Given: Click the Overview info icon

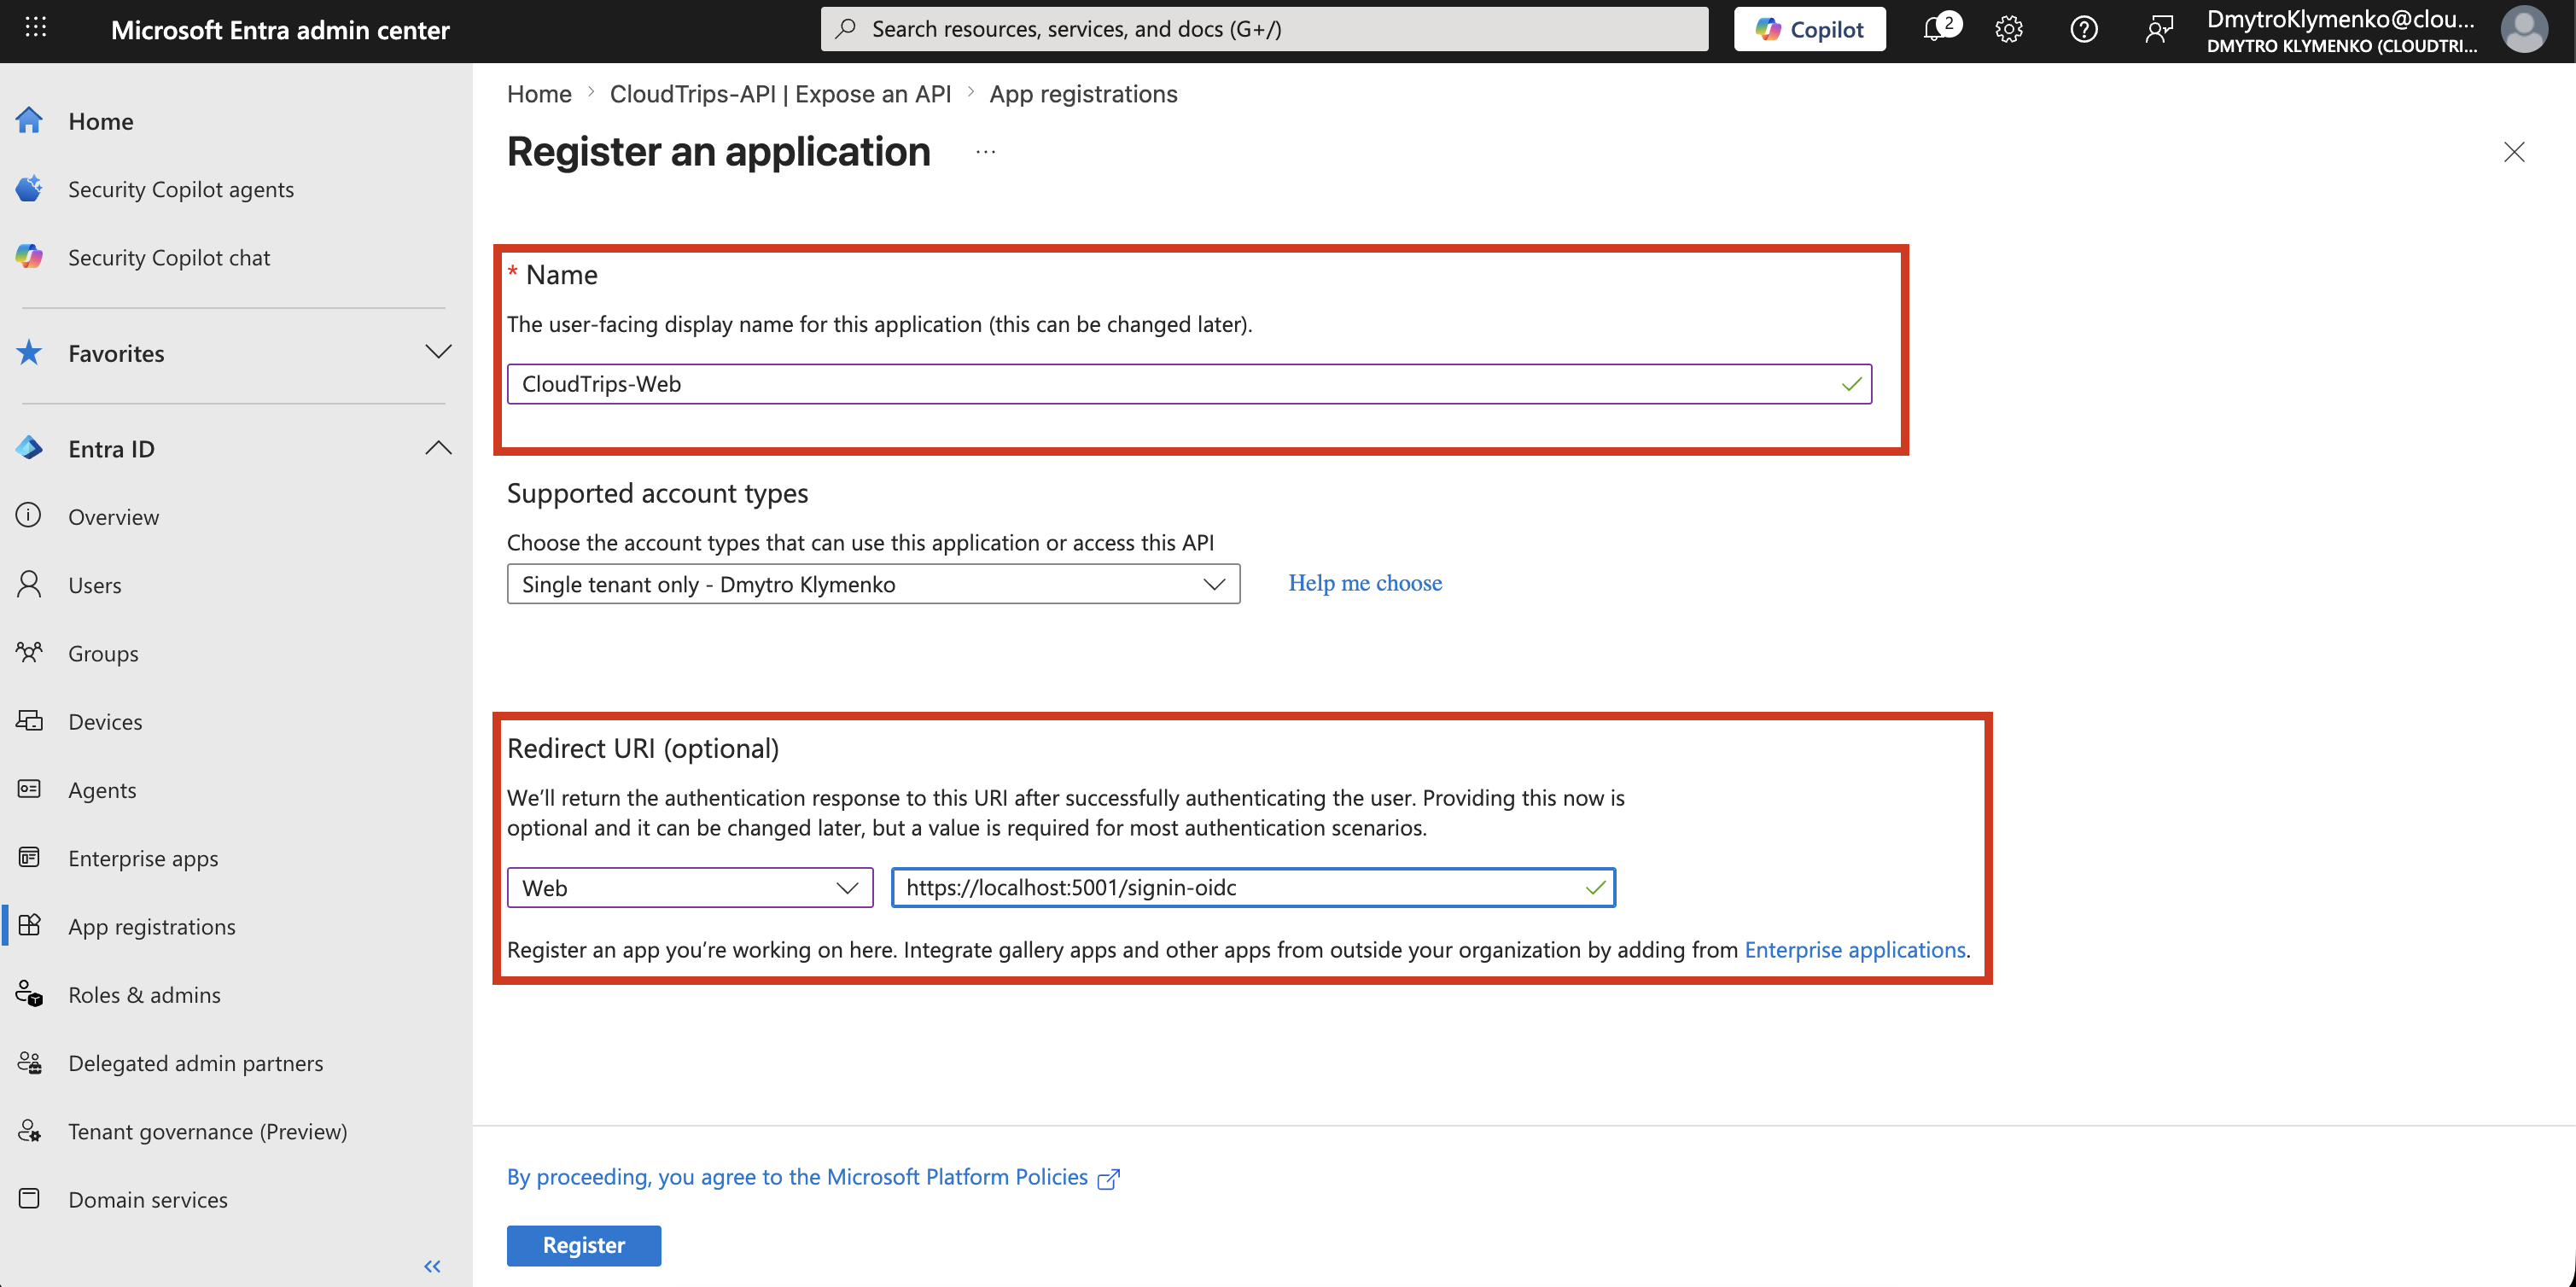Looking at the screenshot, I should [x=29, y=516].
